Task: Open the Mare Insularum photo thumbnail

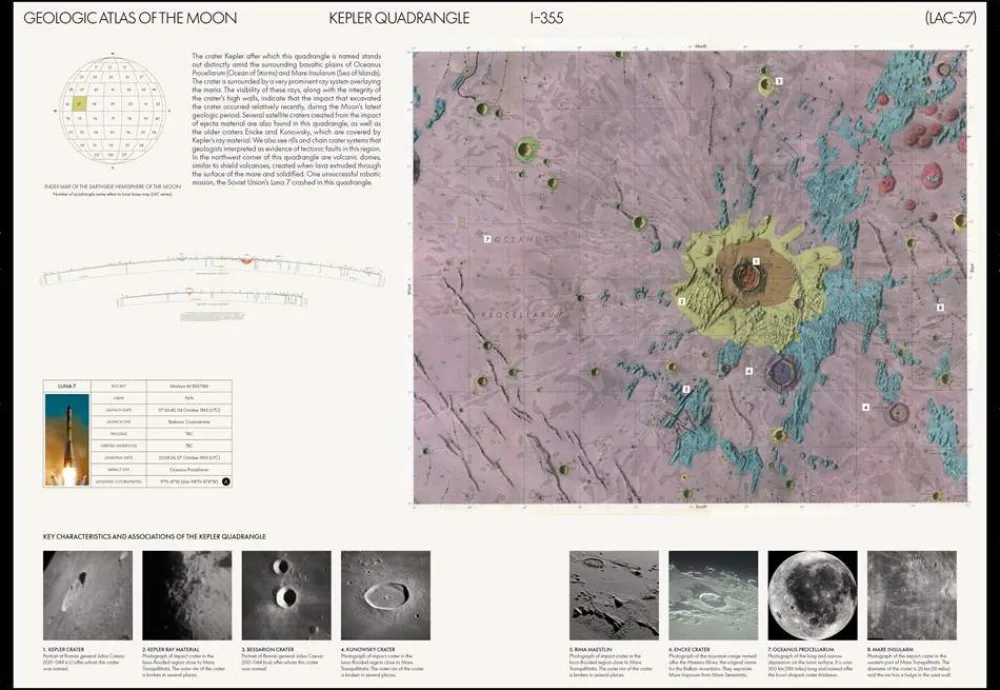Action: coord(911,595)
